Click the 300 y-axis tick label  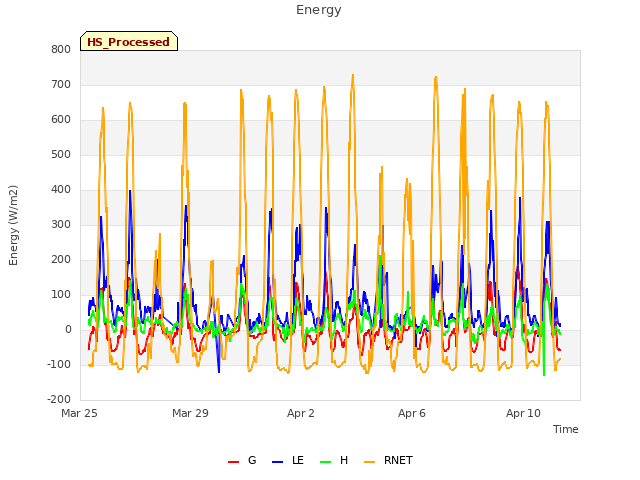pos(61,224)
